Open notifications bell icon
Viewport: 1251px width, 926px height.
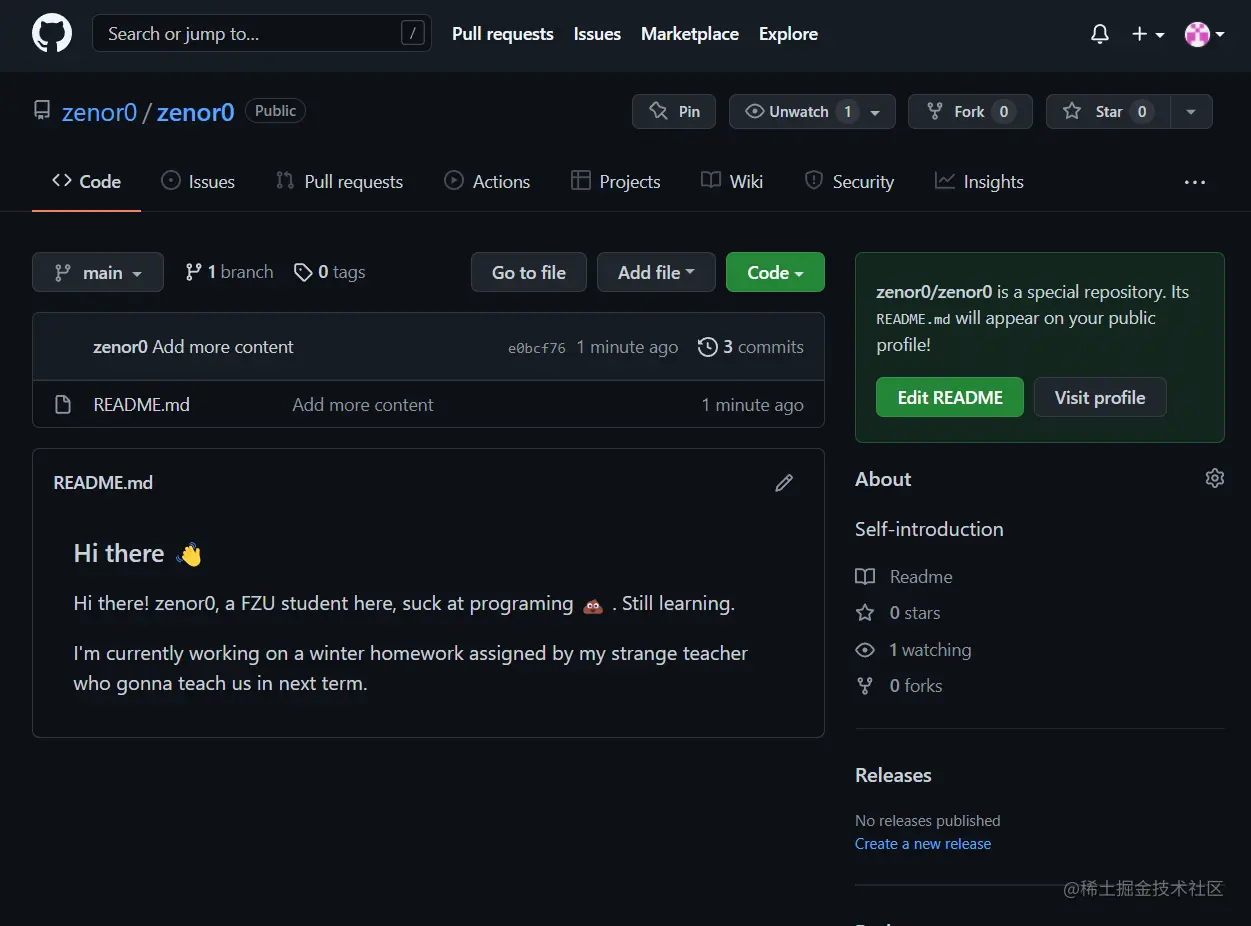pyautogui.click(x=1100, y=34)
